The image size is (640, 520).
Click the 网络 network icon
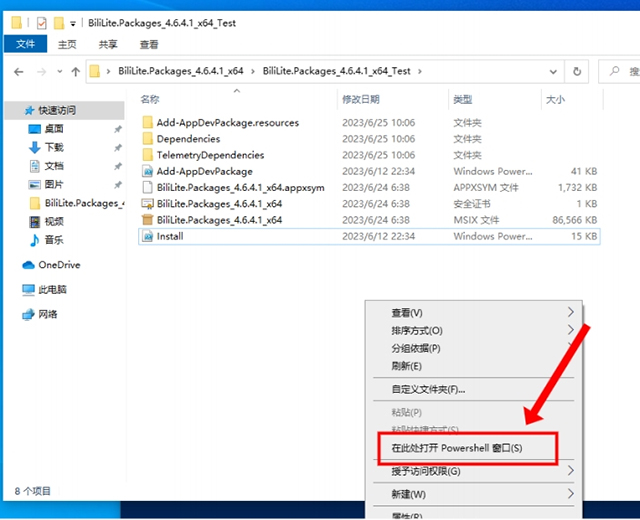(x=28, y=315)
